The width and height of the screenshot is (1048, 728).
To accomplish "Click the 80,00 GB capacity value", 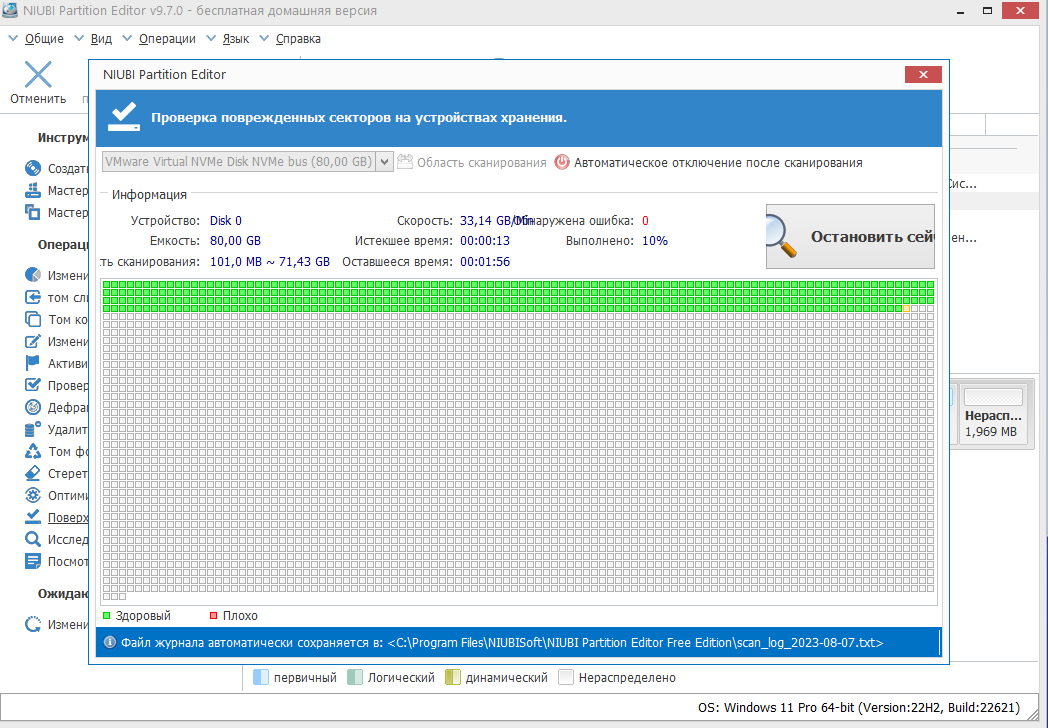I will point(235,241).
